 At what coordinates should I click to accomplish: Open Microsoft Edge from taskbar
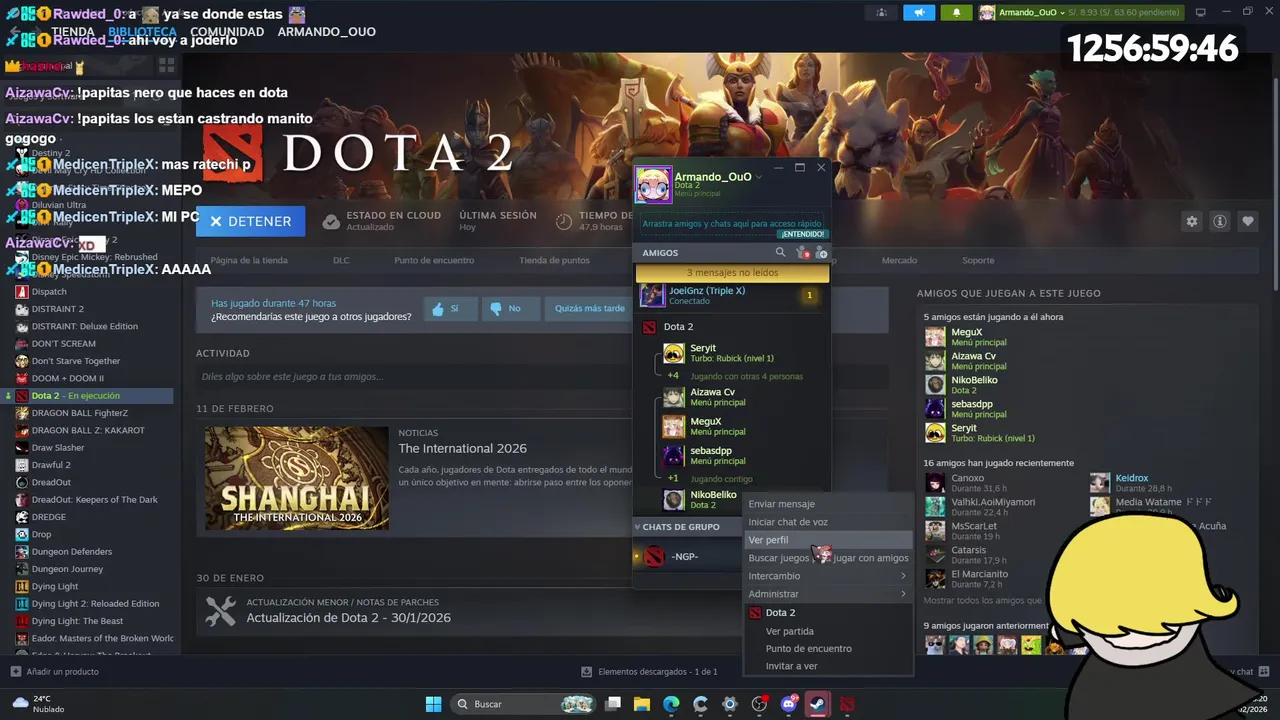pos(671,704)
